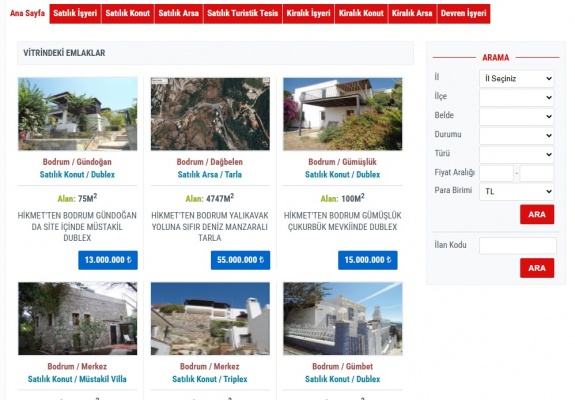Open Satılık Konut / Müstakil Villa link

[x=77, y=379]
